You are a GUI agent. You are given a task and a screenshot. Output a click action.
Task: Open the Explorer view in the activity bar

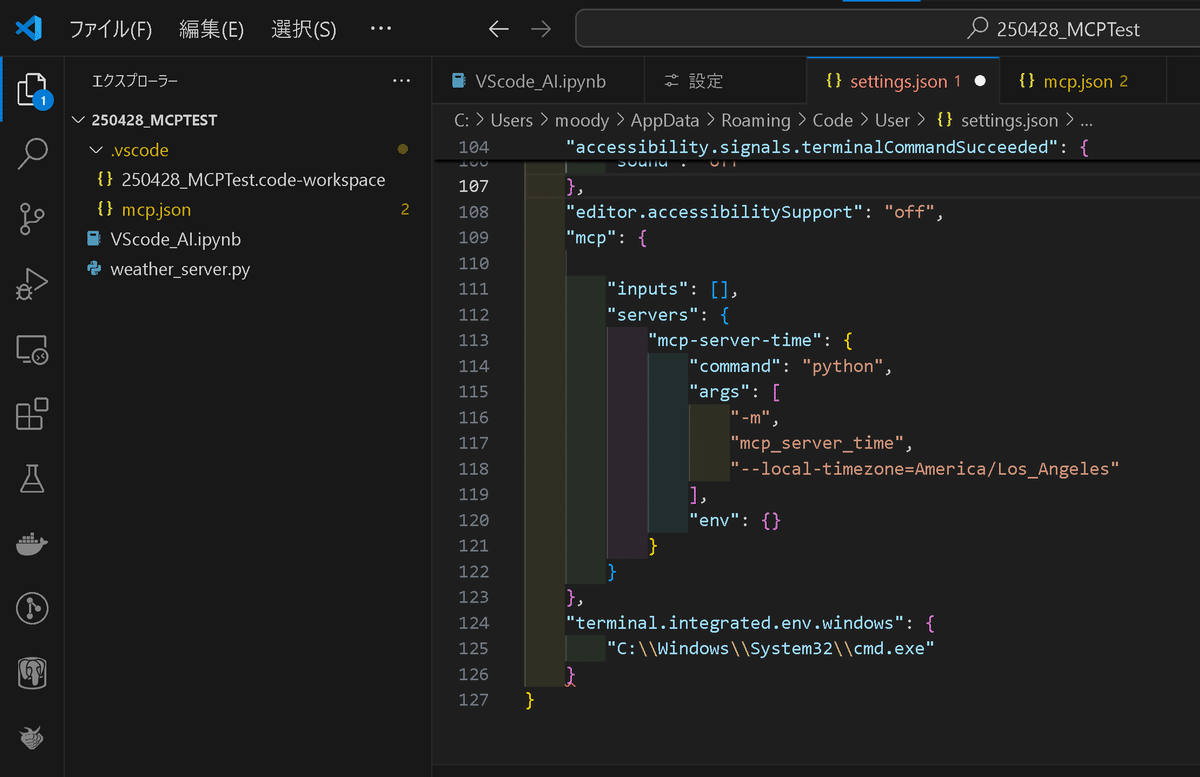pos(32,90)
